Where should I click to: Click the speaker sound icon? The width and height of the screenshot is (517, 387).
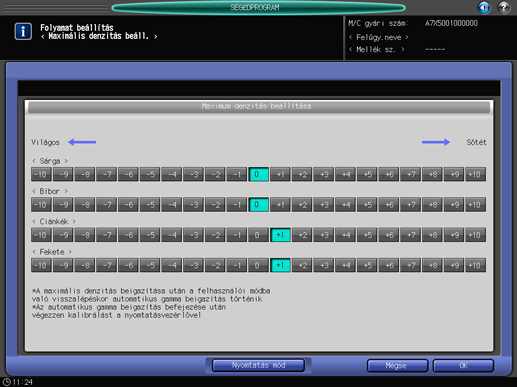(x=484, y=7)
